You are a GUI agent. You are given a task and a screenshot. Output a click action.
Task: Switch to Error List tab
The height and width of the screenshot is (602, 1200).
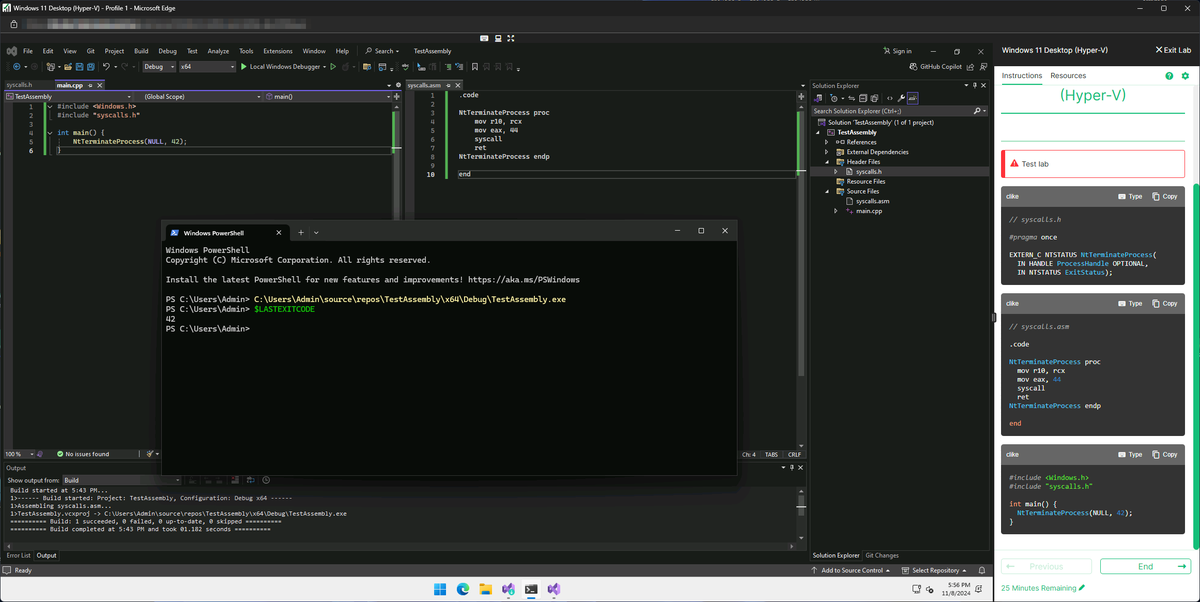pyautogui.click(x=18, y=555)
